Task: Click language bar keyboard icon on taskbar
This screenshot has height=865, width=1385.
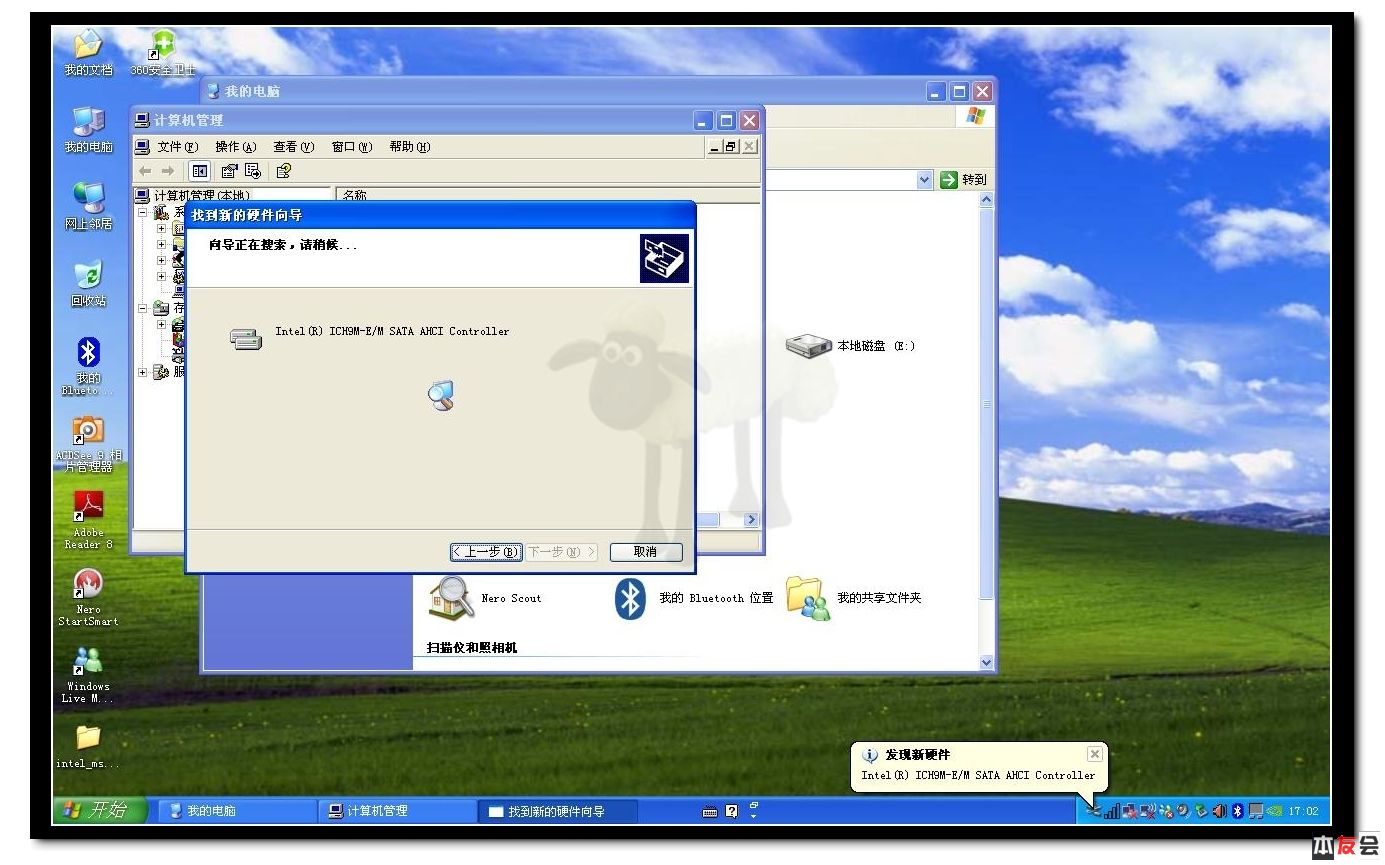Action: tap(710, 812)
